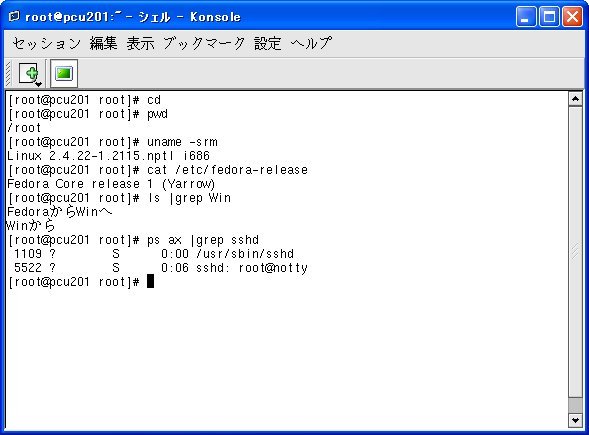Open the 設定 menu
589x435 pixels.
click(x=267, y=43)
